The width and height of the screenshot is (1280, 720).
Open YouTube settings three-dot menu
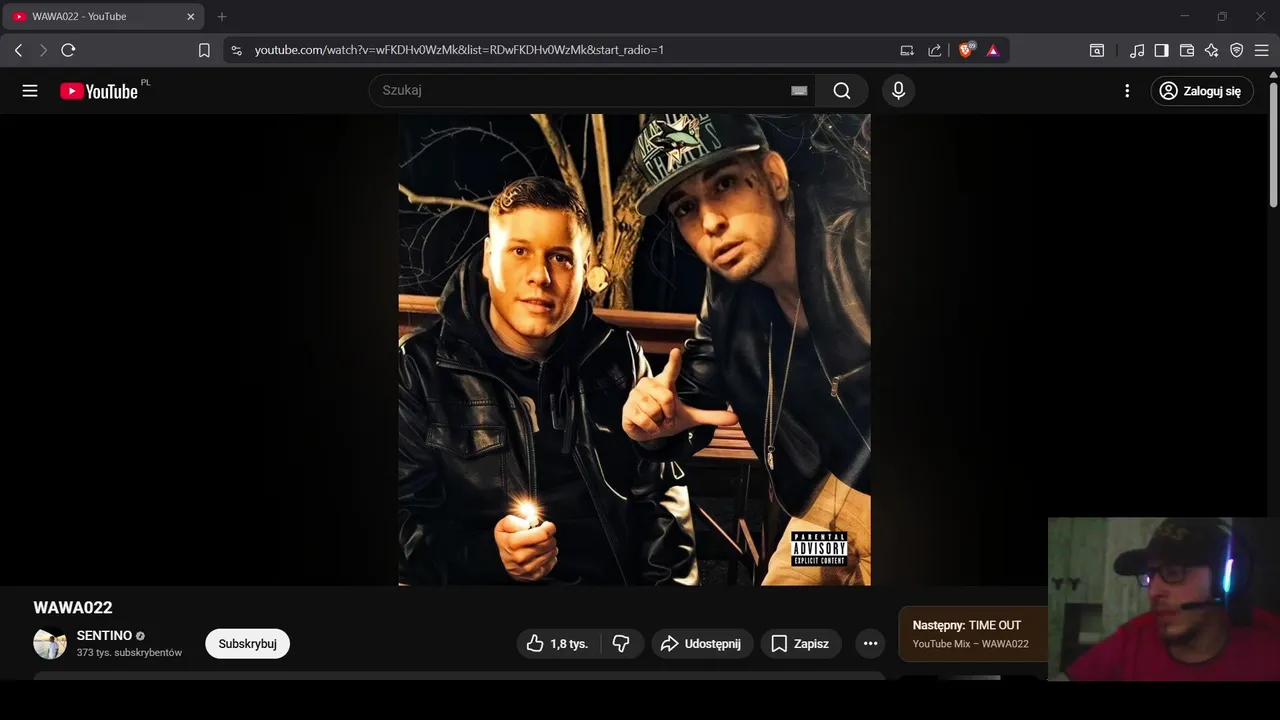1127,91
